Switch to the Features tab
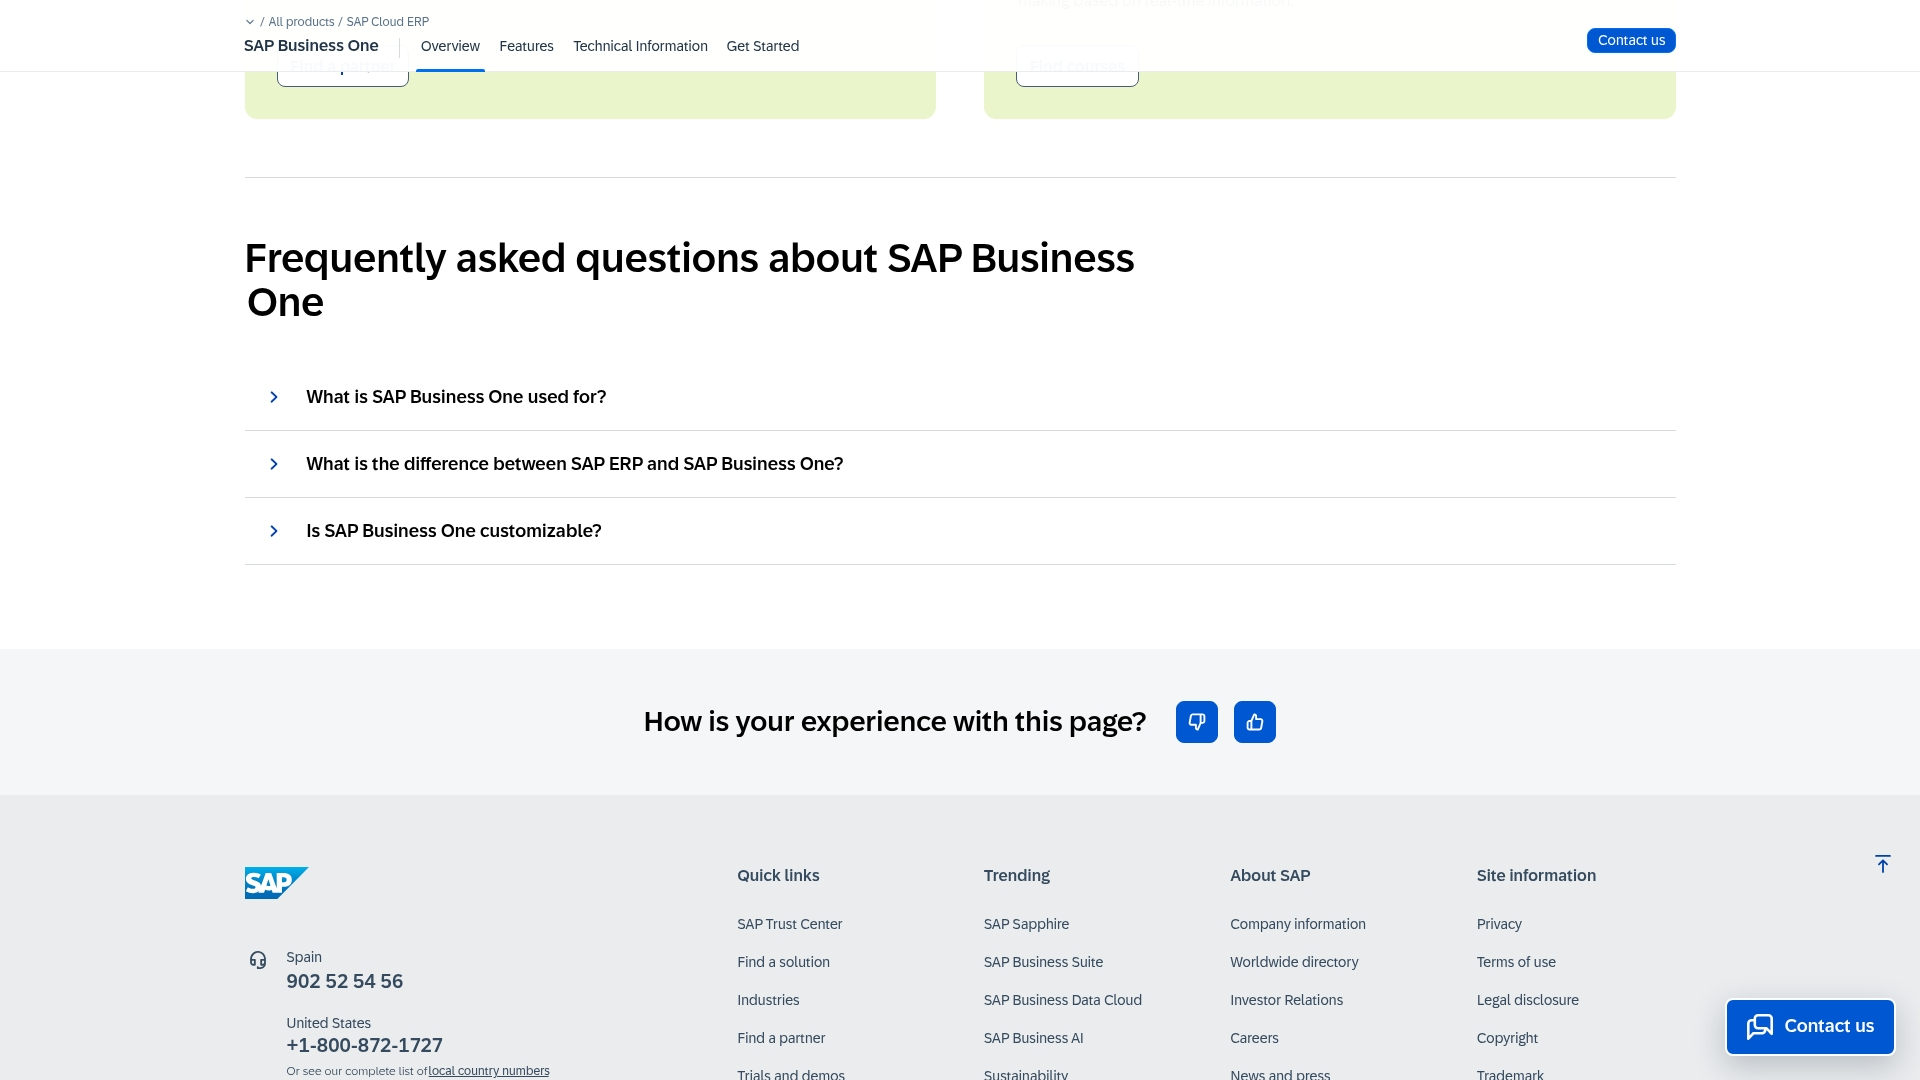 pyautogui.click(x=526, y=46)
